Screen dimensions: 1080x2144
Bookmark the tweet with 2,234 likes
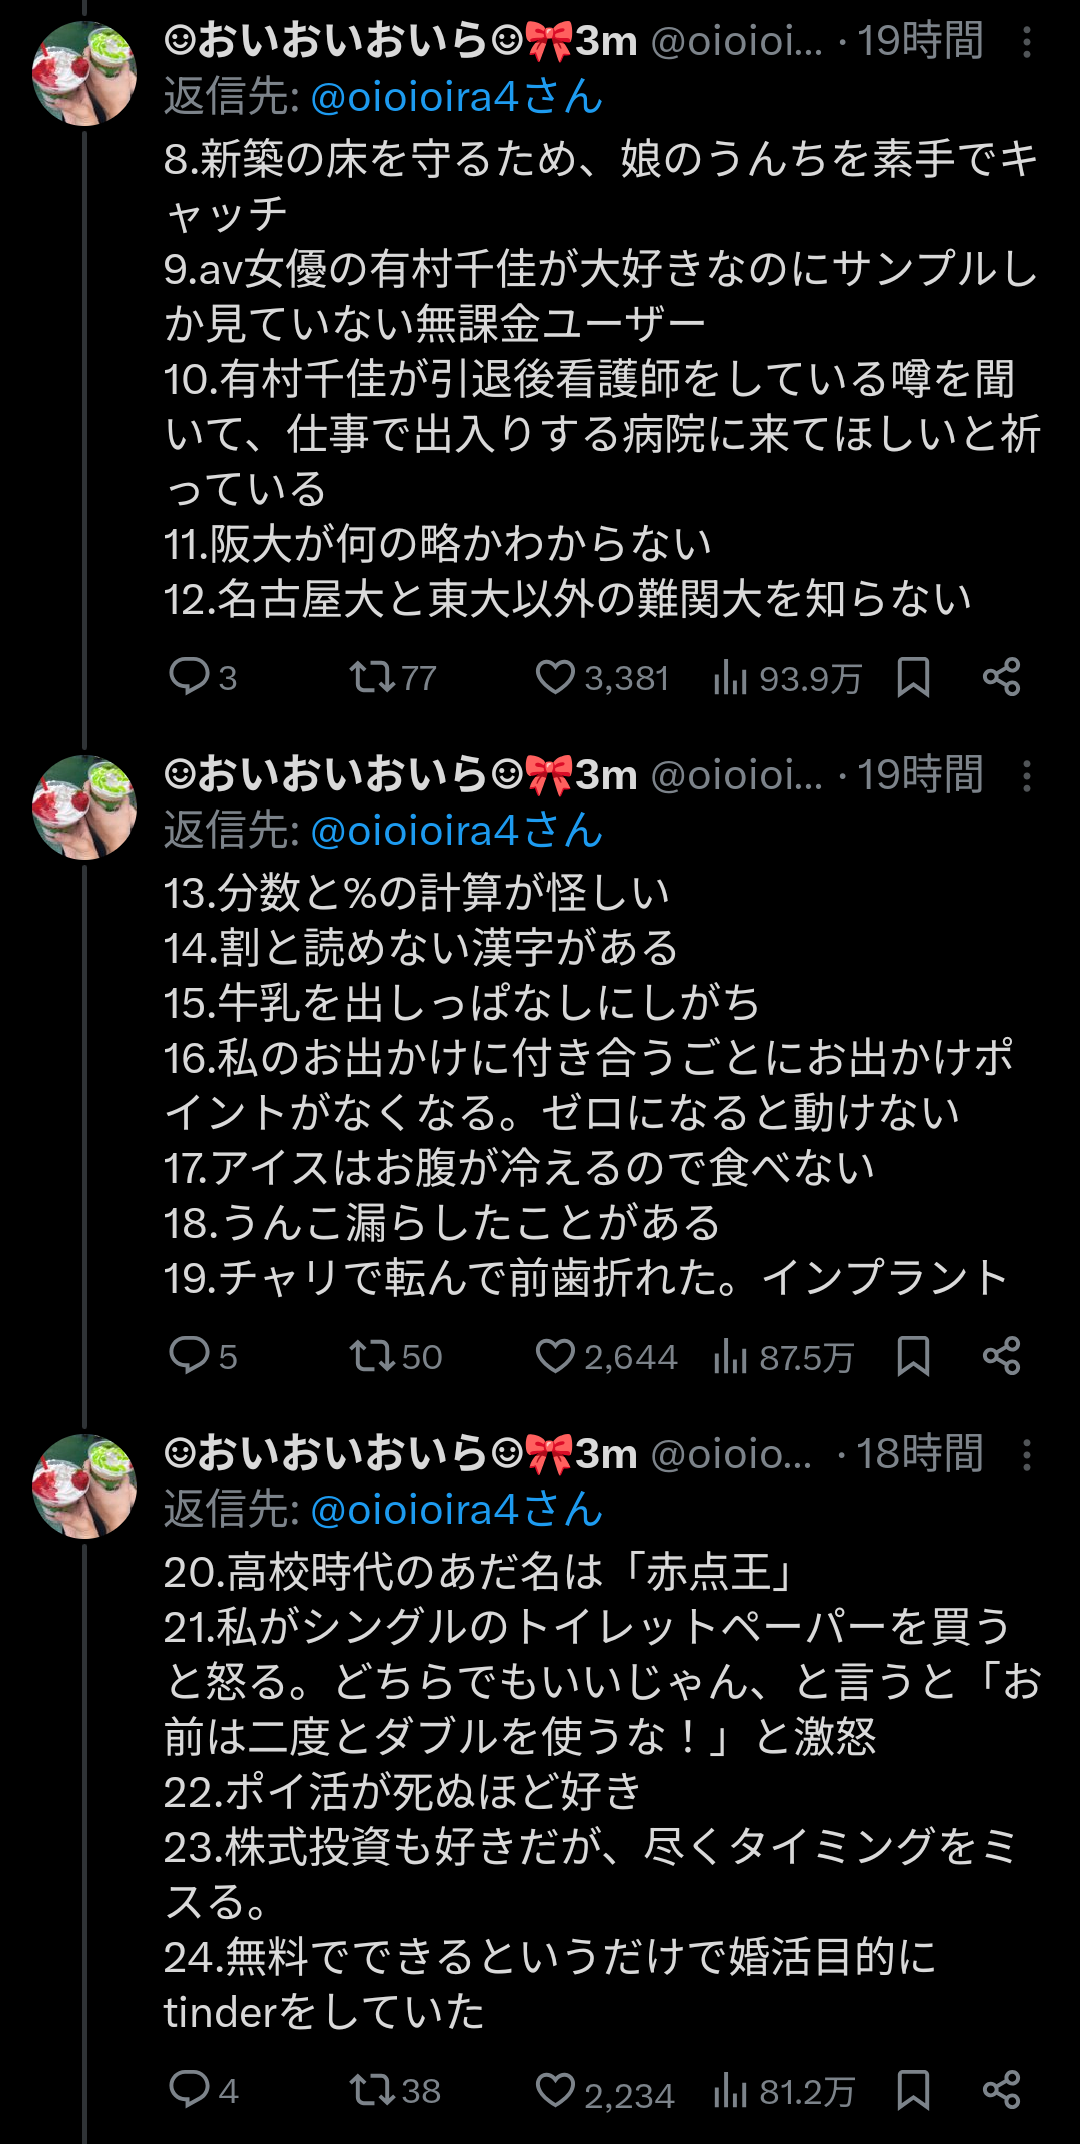[x=913, y=2090]
